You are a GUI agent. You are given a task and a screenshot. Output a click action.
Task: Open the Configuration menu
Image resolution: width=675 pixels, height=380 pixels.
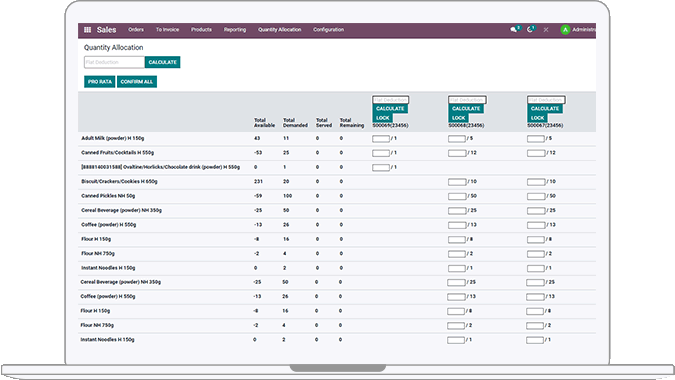[x=328, y=30]
